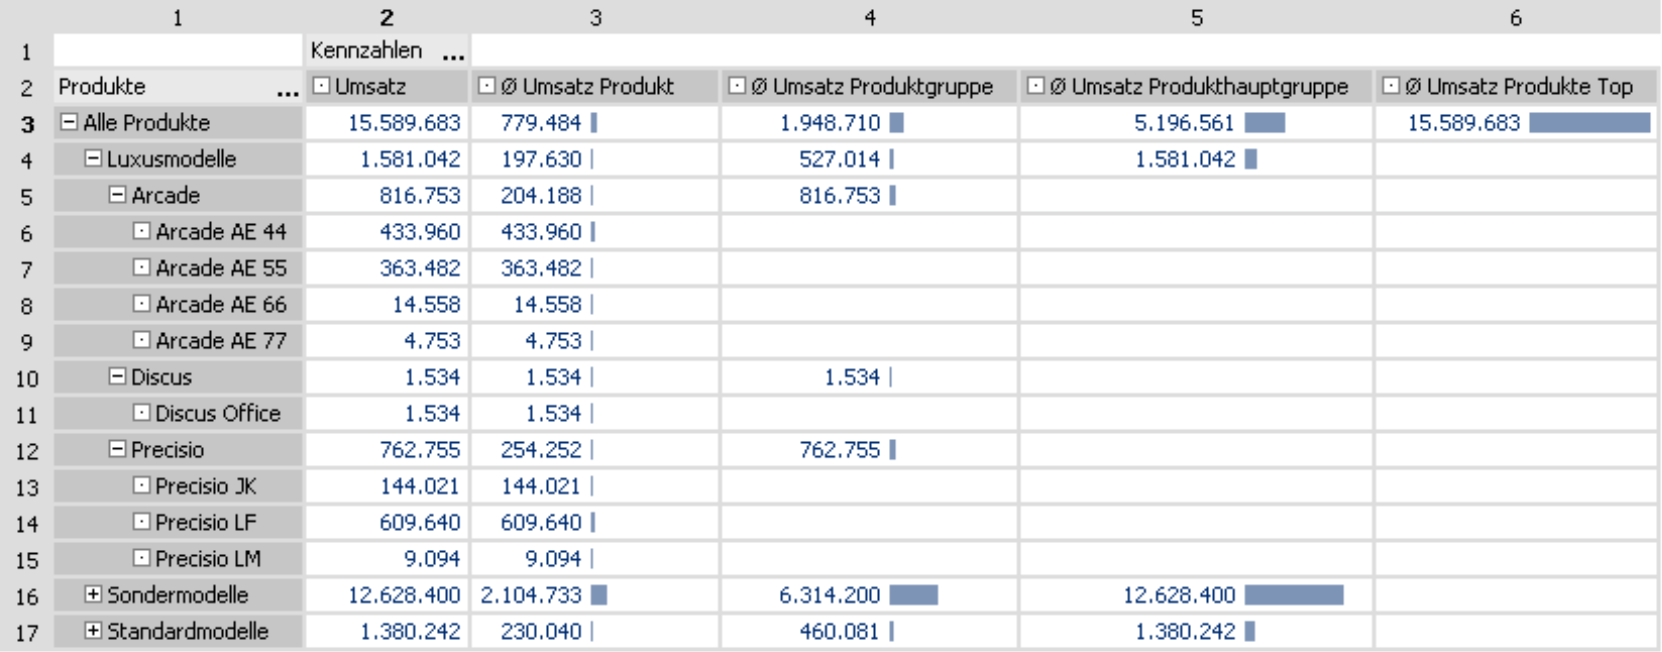Image resolution: width=1662 pixels, height=652 pixels.
Task: Click the leaf icon beside Arcade AE 44
Action: pyautogui.click(x=141, y=231)
